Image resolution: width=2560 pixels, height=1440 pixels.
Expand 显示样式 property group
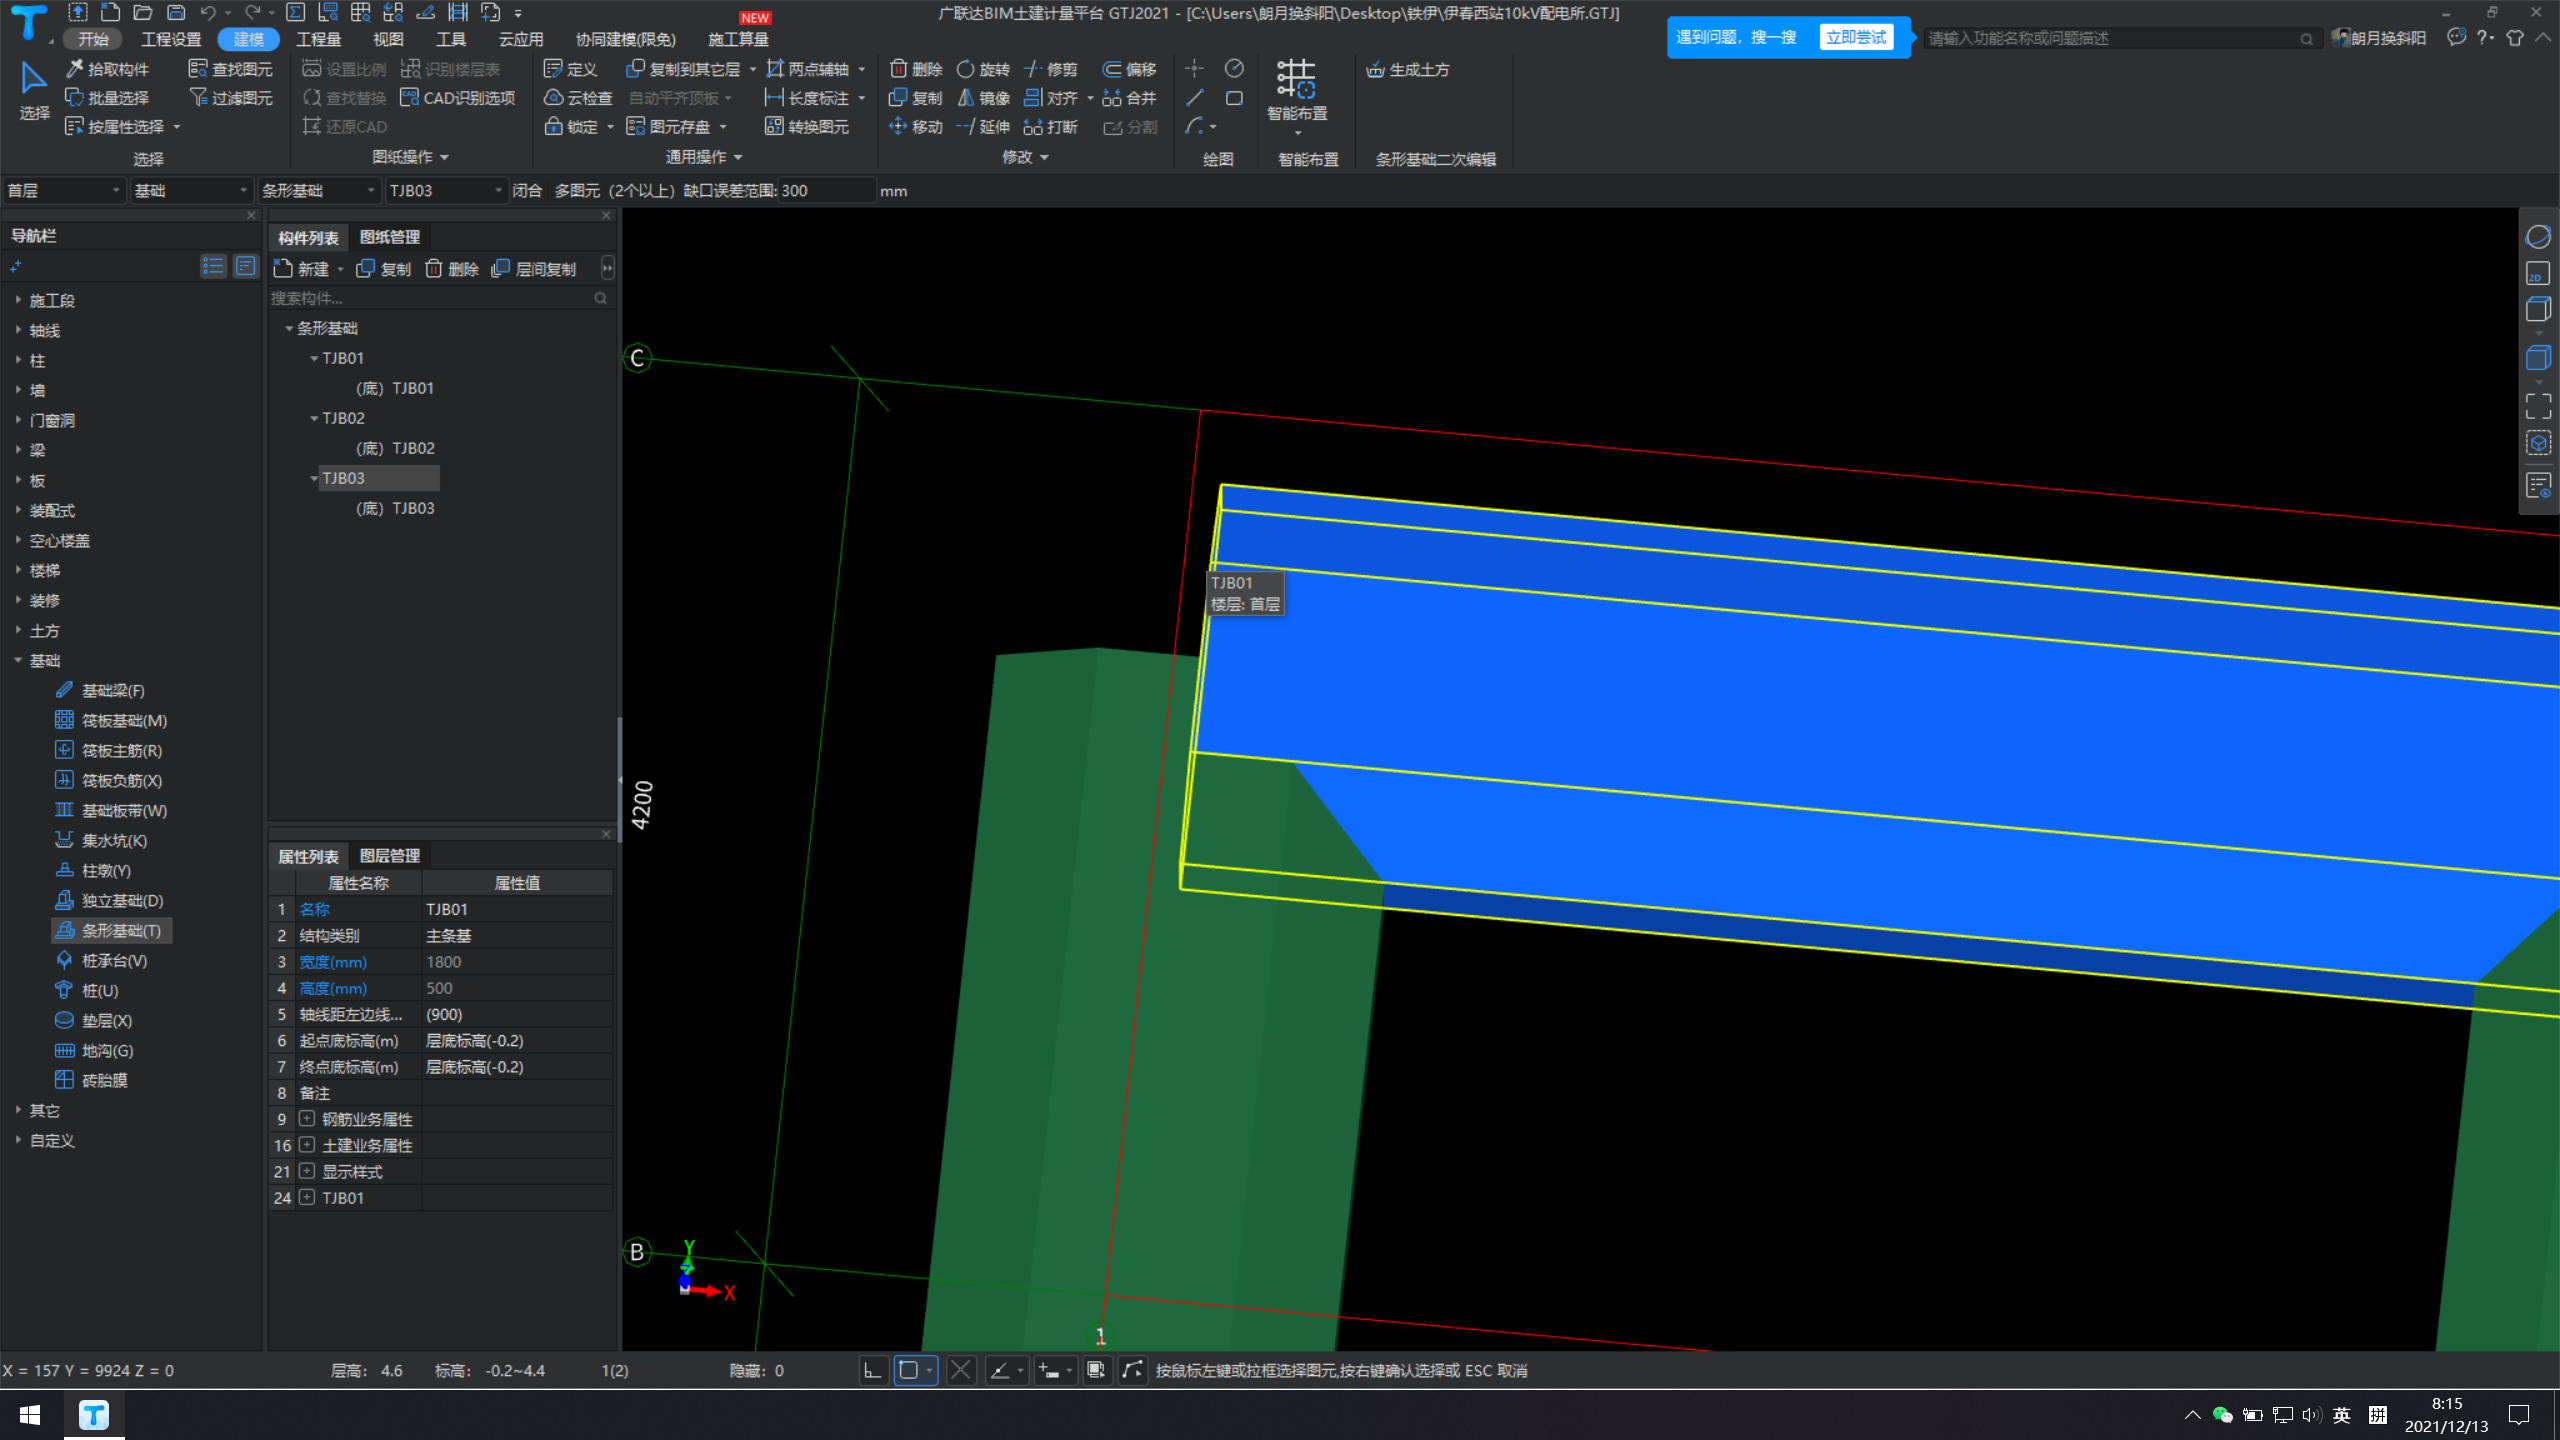point(307,1171)
